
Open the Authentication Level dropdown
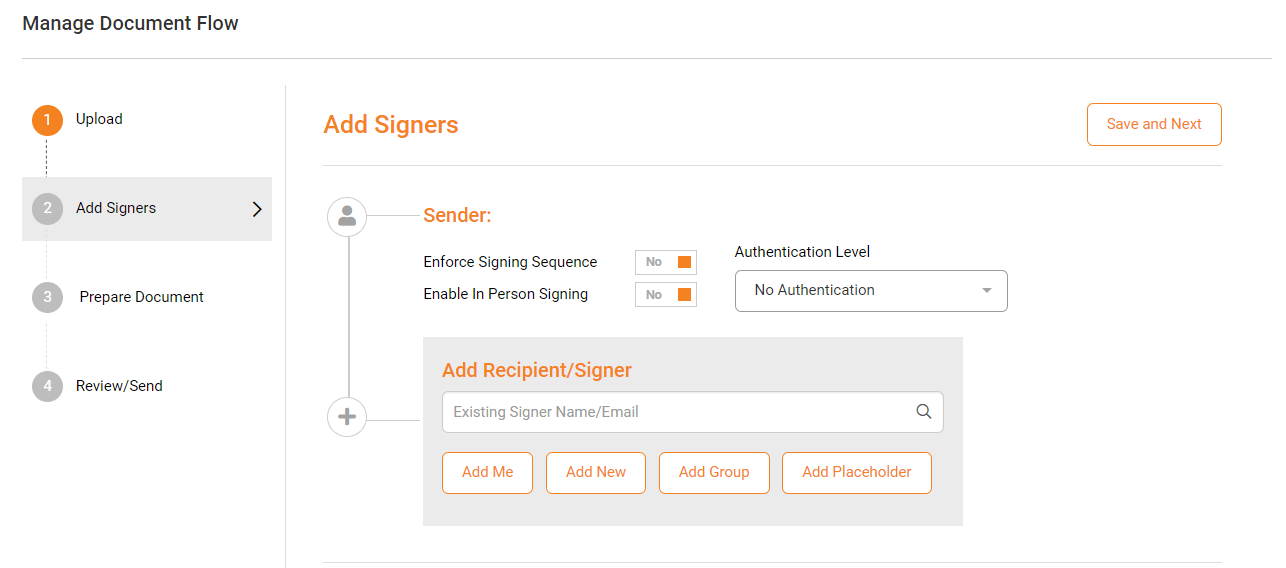pyautogui.click(x=870, y=291)
